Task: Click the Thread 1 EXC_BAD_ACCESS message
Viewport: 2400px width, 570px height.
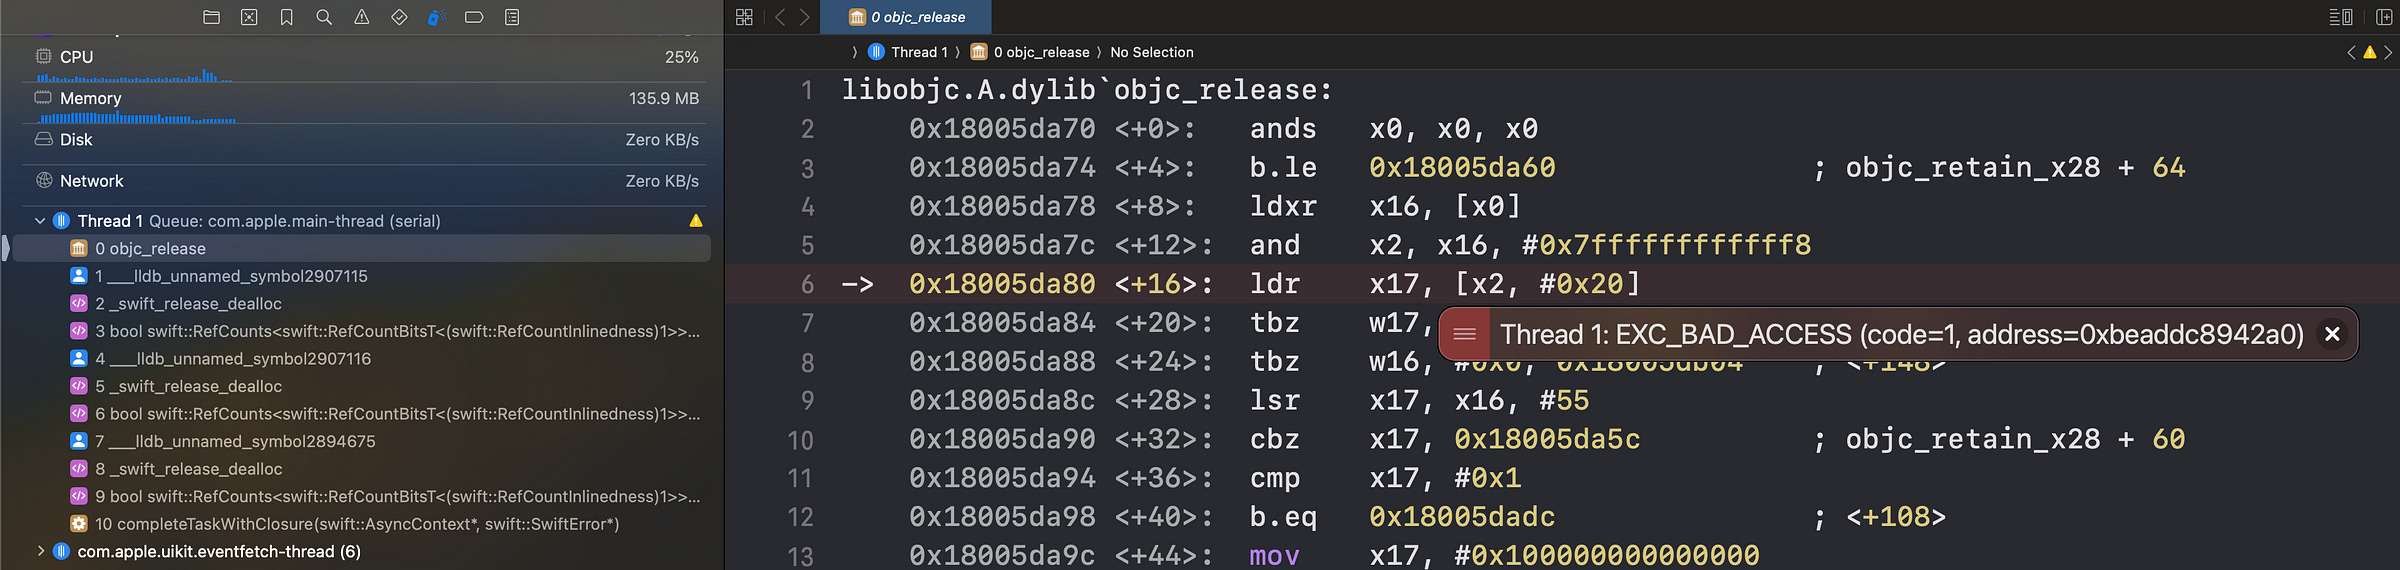Action: click(1901, 334)
